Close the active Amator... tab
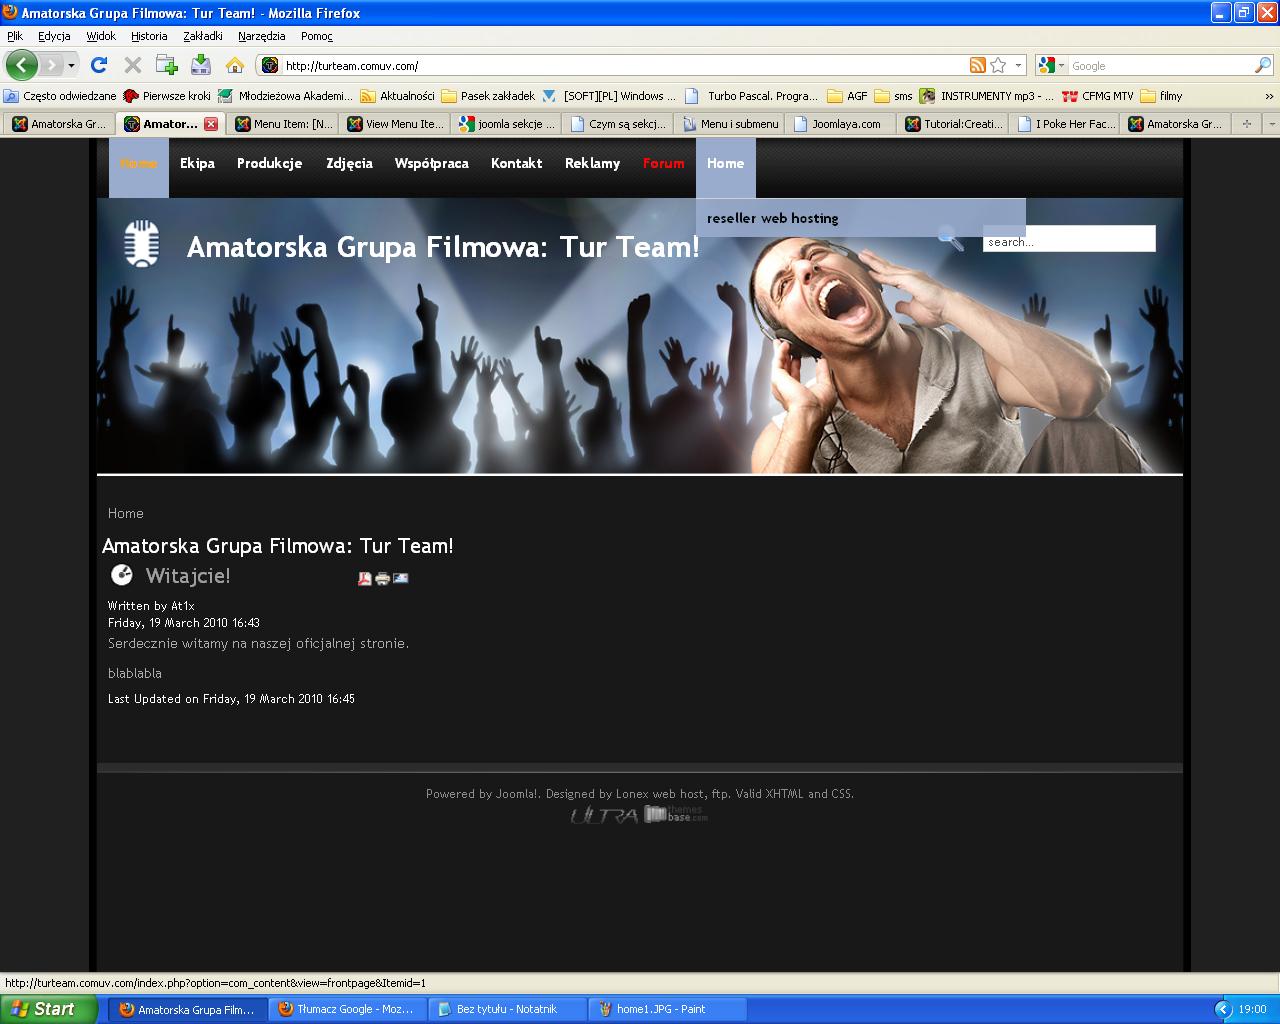 210,124
